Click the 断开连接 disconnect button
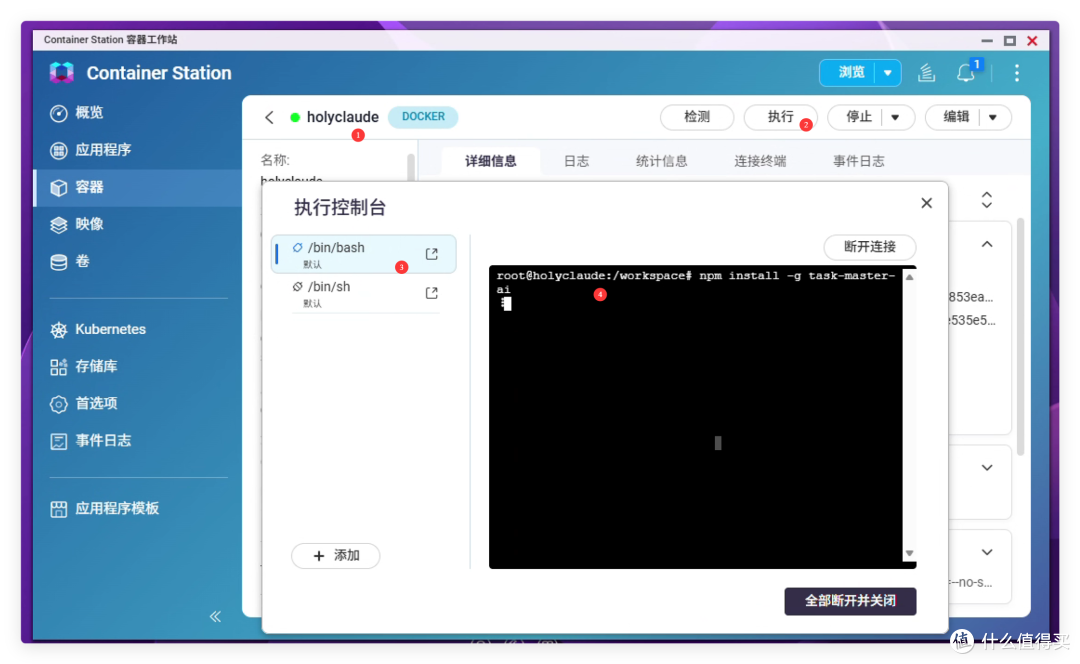Screen dimensions: 1080x664 coord(870,247)
